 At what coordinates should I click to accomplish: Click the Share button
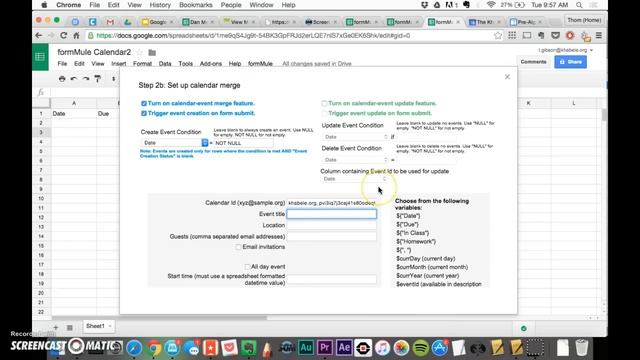570,62
